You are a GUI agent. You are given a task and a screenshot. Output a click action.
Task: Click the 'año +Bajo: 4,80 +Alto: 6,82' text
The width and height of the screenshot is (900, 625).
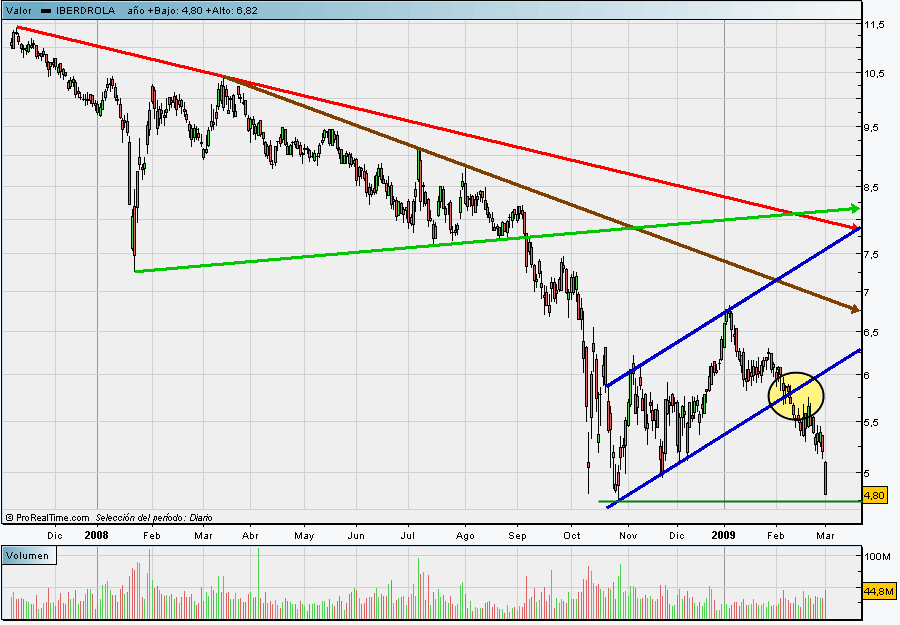[192, 10]
